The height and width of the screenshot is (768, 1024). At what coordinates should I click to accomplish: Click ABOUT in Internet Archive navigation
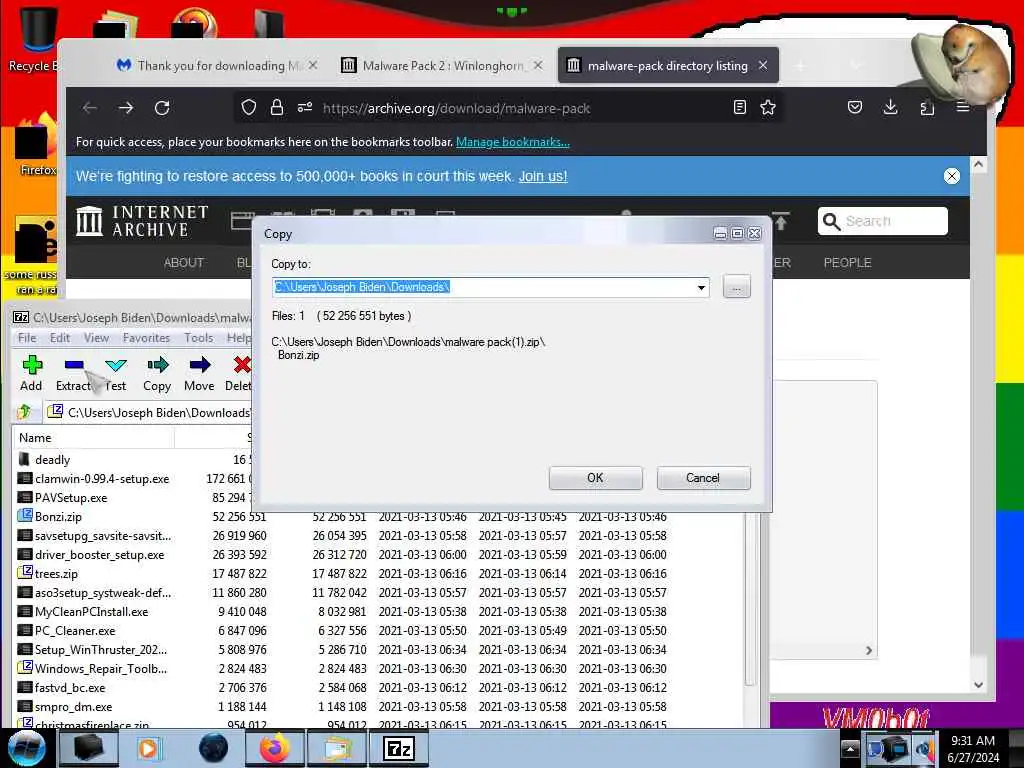point(184,263)
